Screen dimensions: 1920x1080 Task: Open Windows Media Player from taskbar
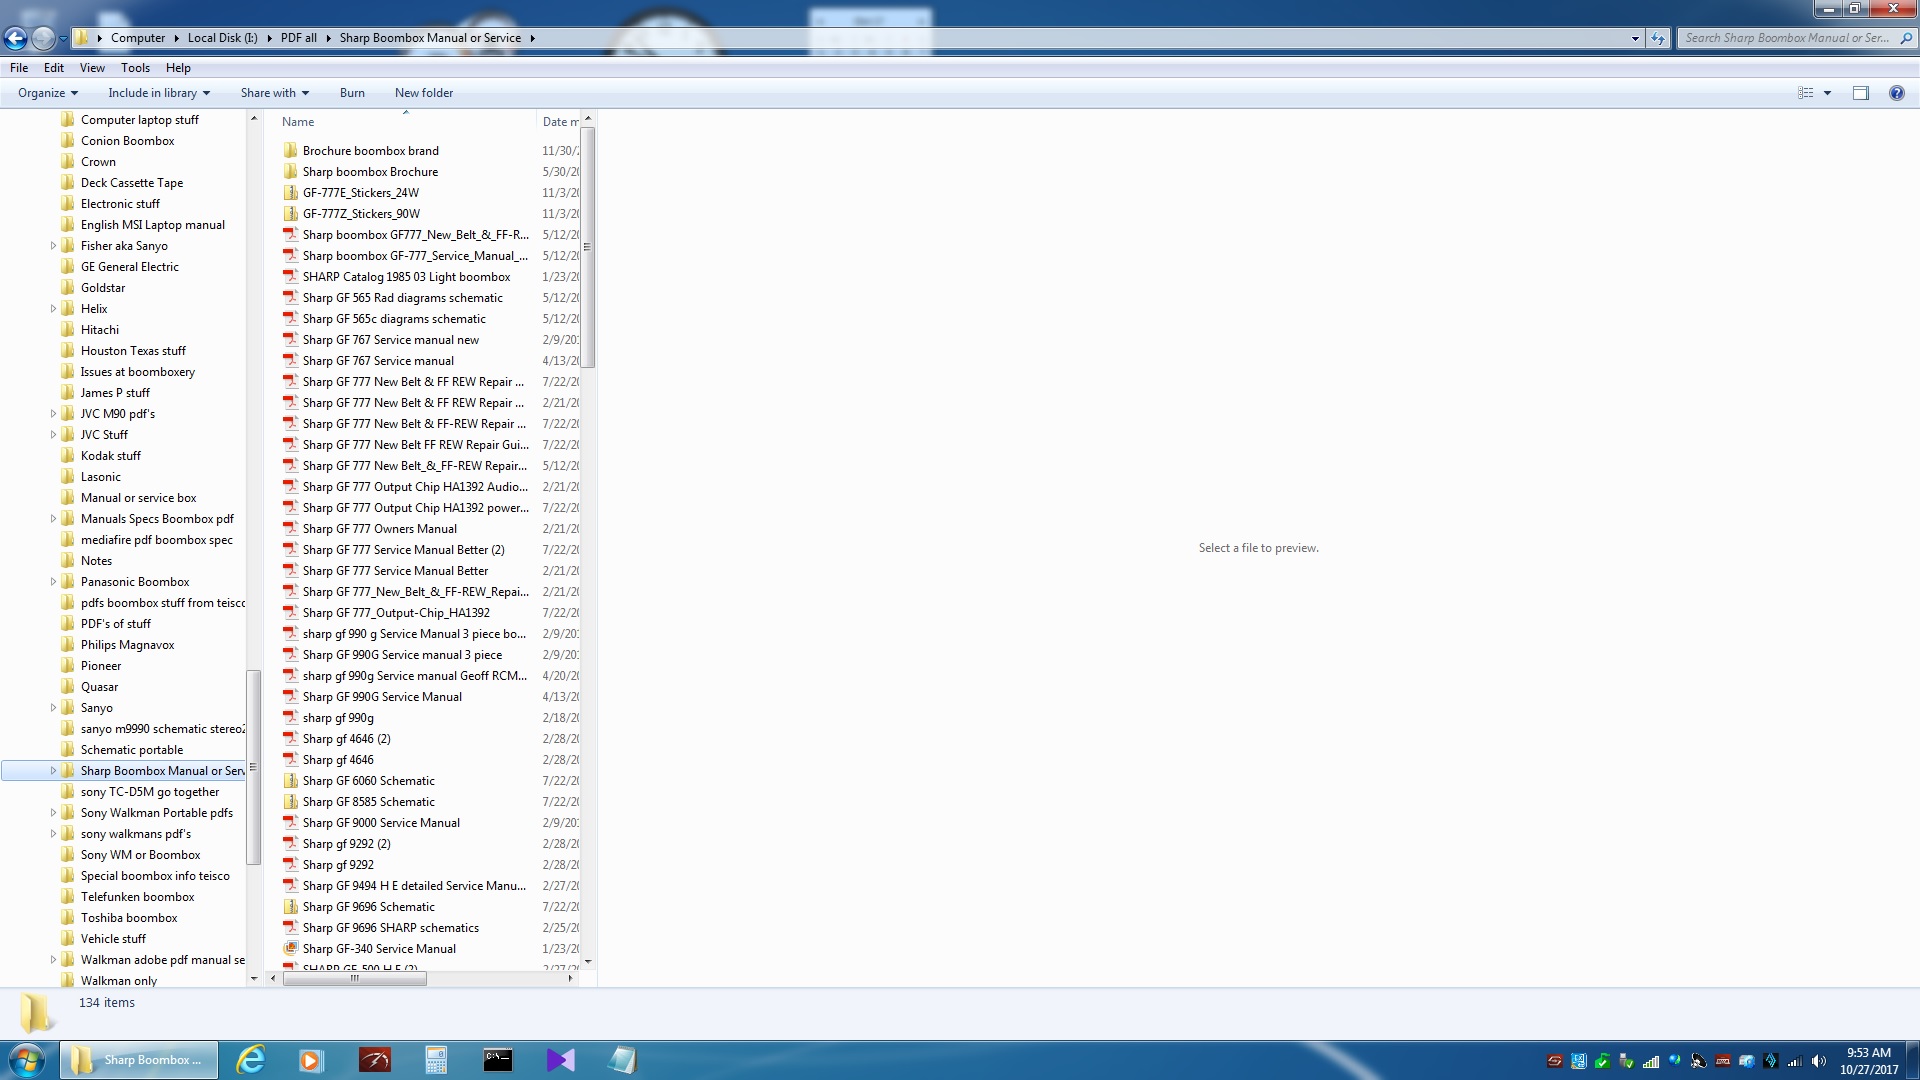pyautogui.click(x=311, y=1060)
